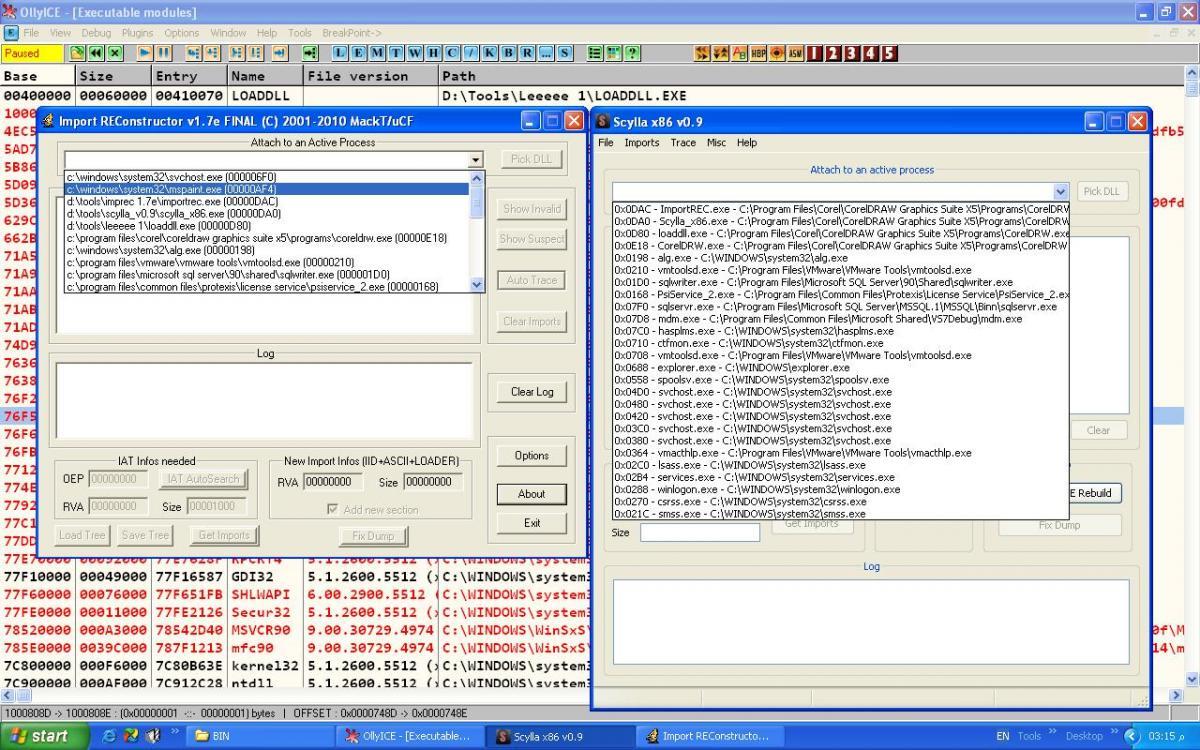Click the Scylla PE Rebuild button
The image size is (1200, 750).
[1089, 493]
